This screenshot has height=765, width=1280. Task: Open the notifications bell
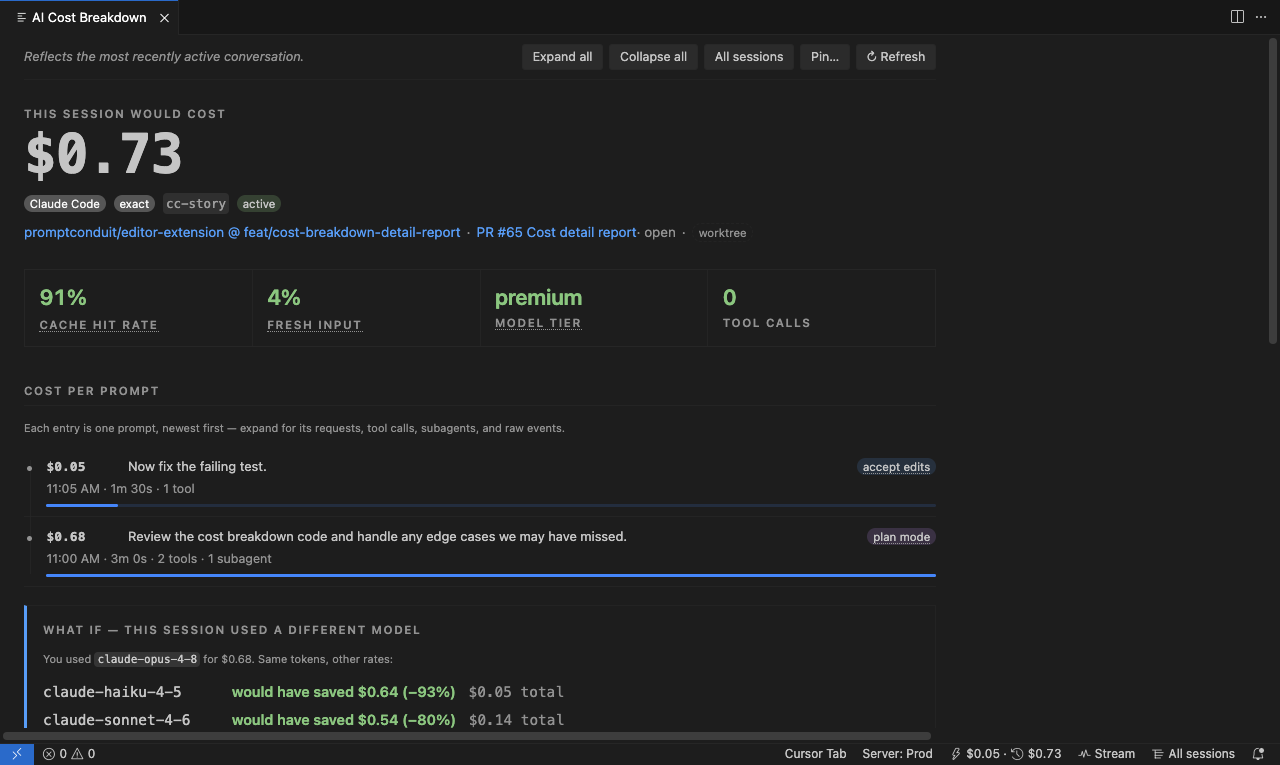[x=1258, y=754]
